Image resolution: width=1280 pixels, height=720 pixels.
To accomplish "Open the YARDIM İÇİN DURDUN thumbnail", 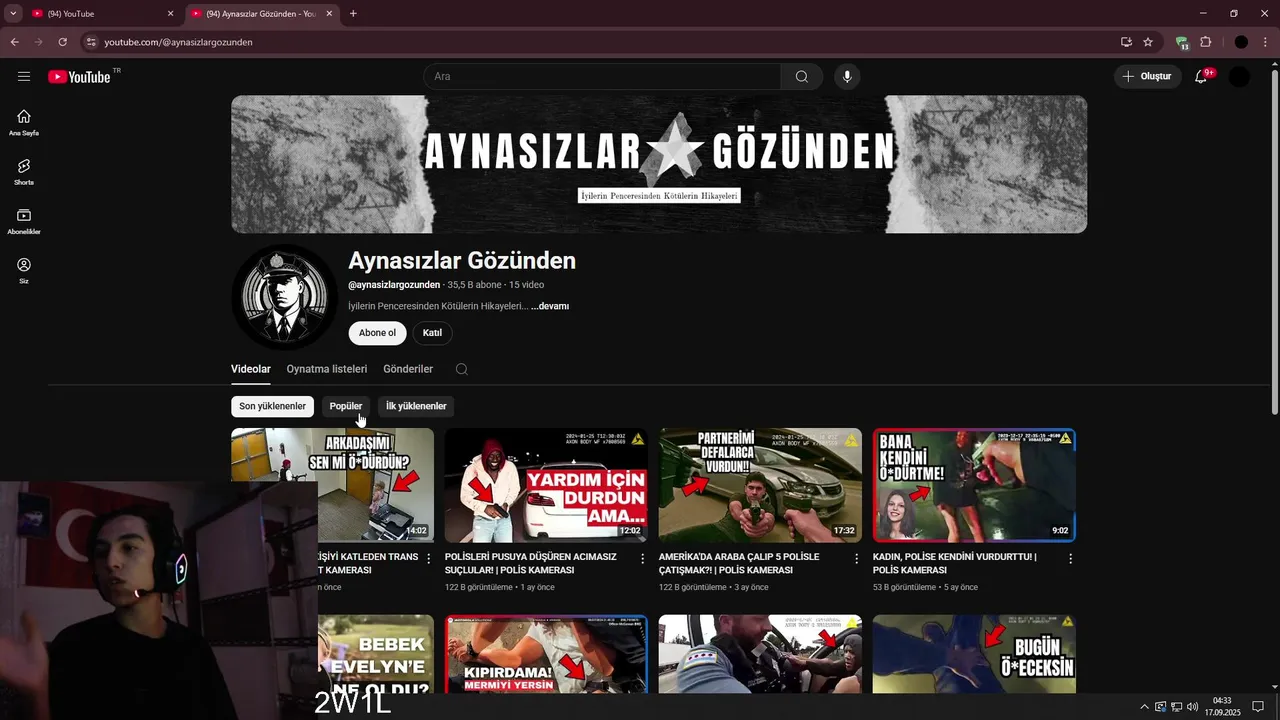I will [x=546, y=485].
